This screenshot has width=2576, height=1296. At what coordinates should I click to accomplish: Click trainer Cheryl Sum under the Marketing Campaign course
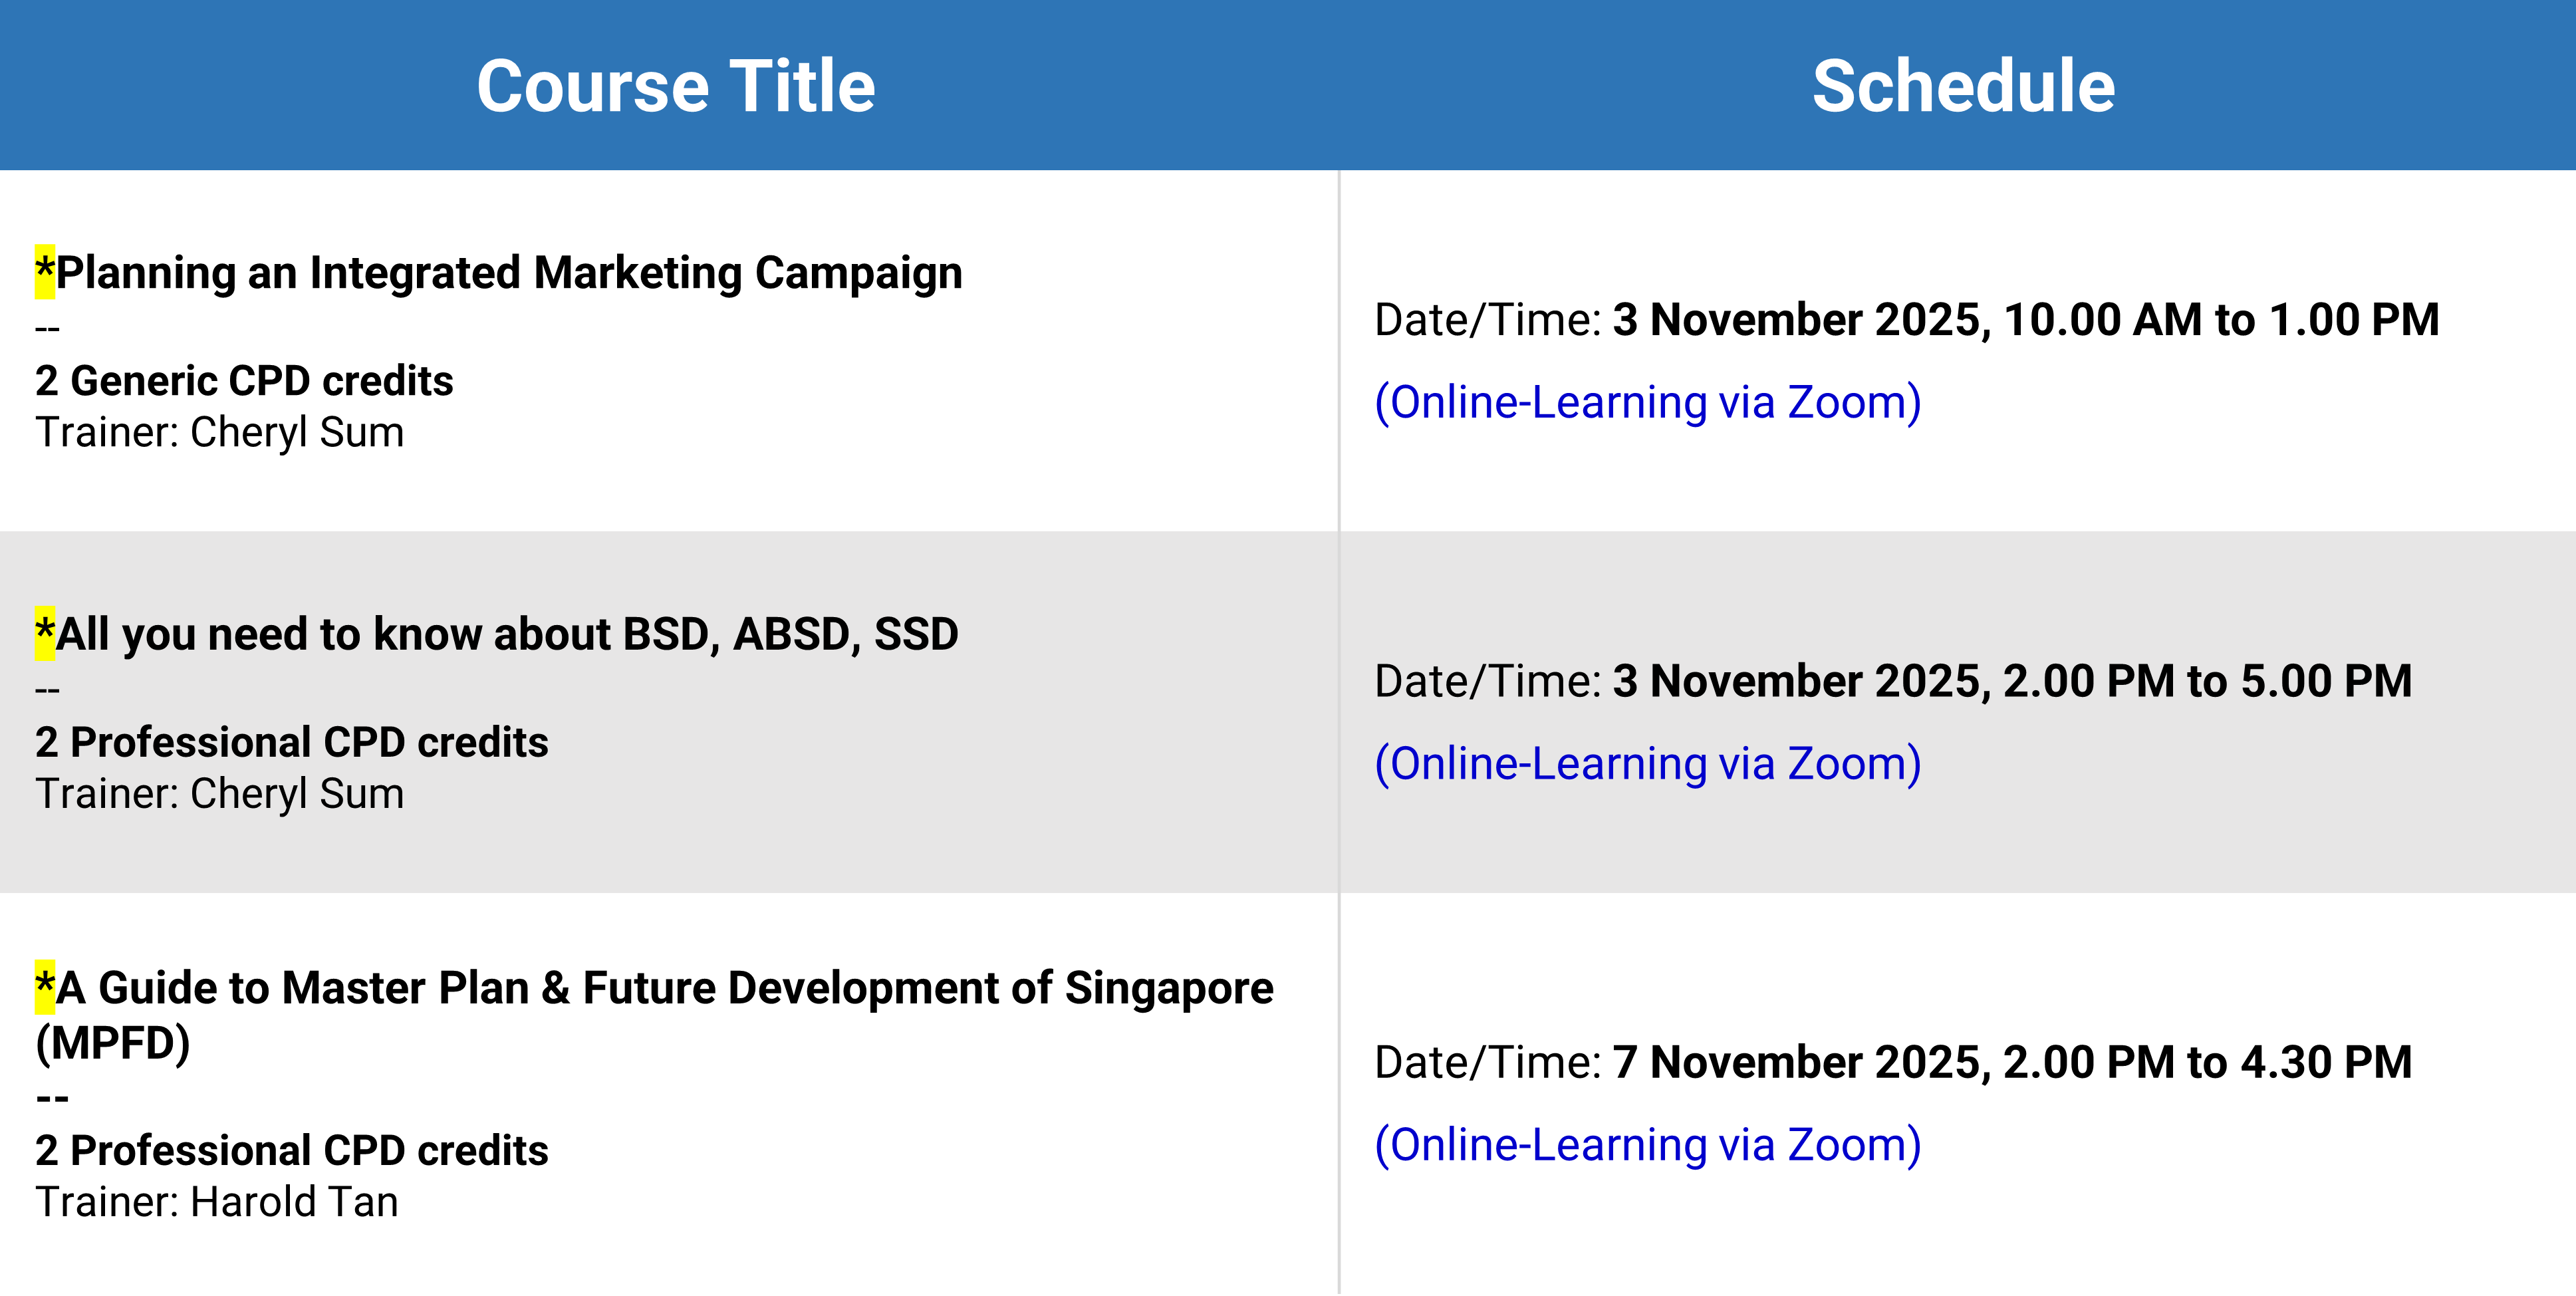tap(220, 433)
